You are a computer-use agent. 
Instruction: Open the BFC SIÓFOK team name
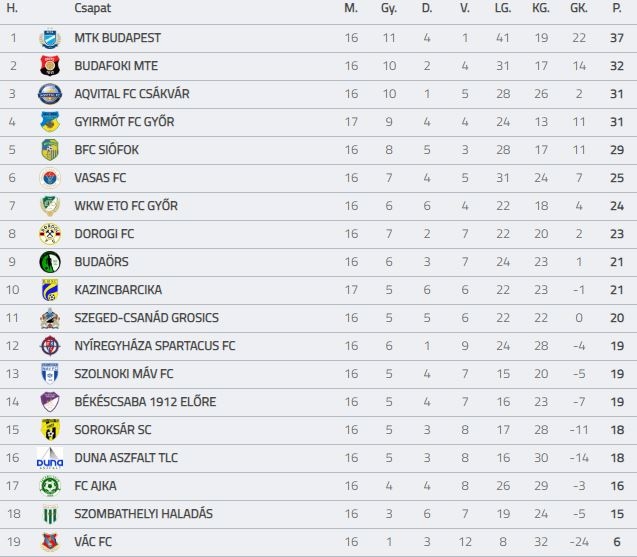pyautogui.click(x=106, y=150)
